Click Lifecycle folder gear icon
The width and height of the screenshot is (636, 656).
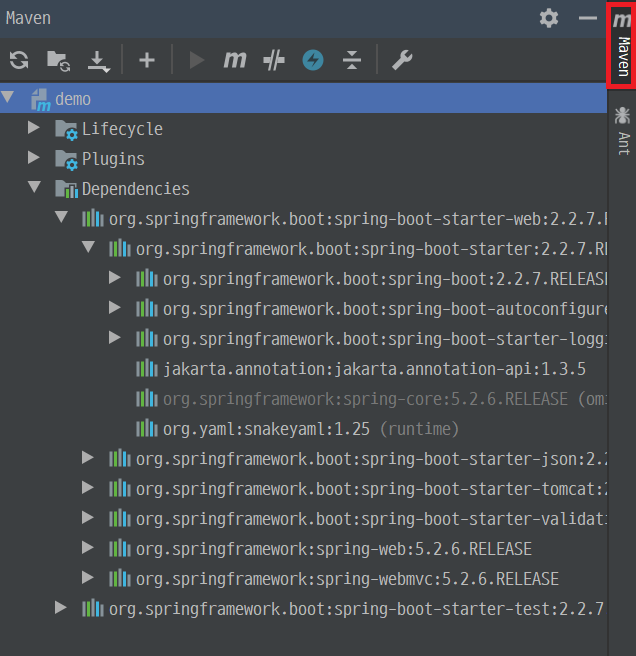(66, 129)
